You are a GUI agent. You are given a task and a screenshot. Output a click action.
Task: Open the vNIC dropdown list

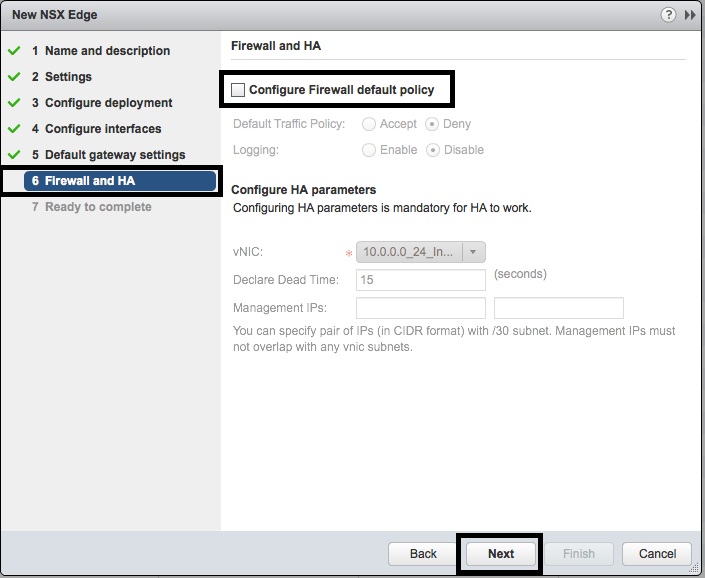[474, 253]
